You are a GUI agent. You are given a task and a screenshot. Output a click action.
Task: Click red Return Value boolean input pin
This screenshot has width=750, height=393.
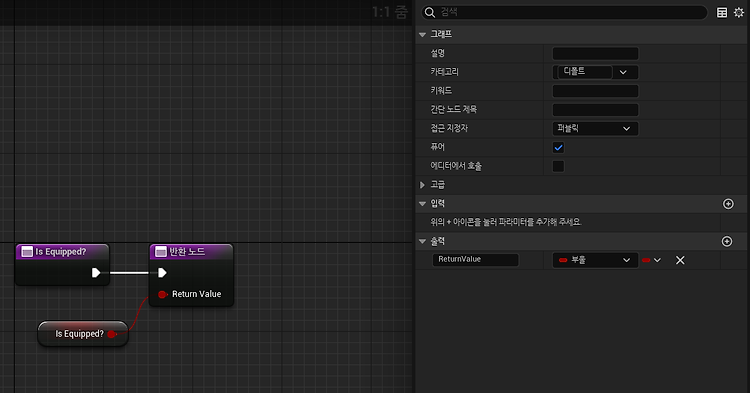[x=162, y=294]
